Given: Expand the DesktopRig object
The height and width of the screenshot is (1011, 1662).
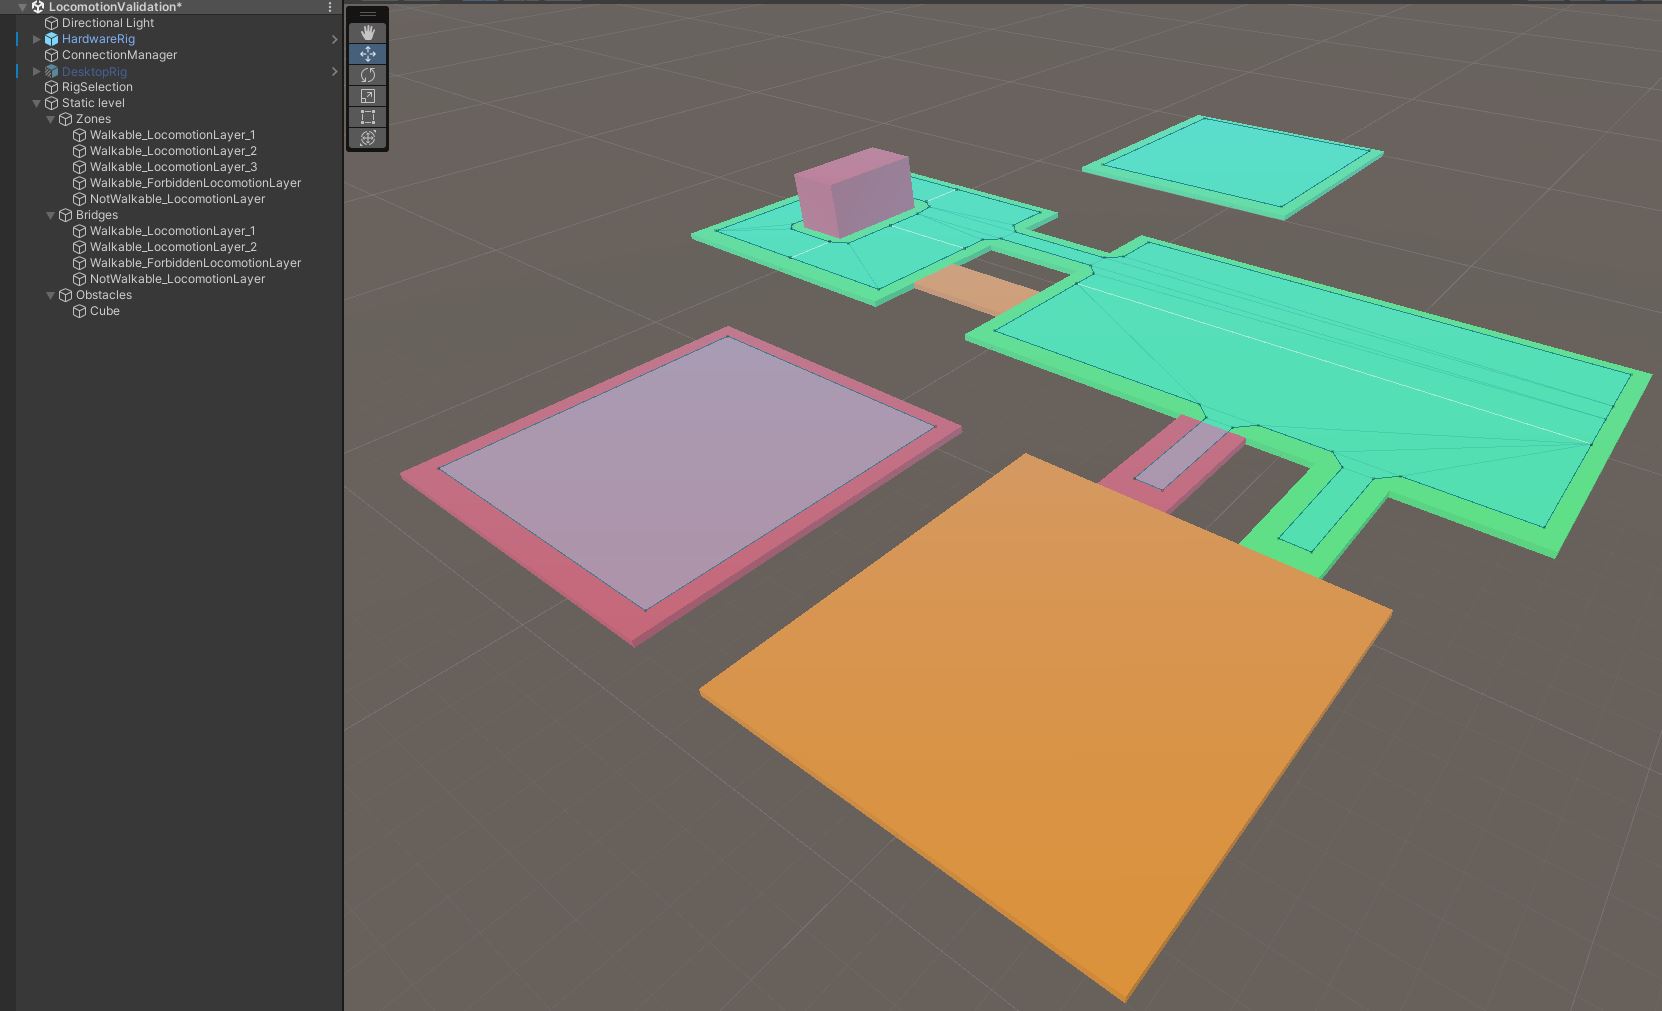Looking at the screenshot, I should pos(37,71).
